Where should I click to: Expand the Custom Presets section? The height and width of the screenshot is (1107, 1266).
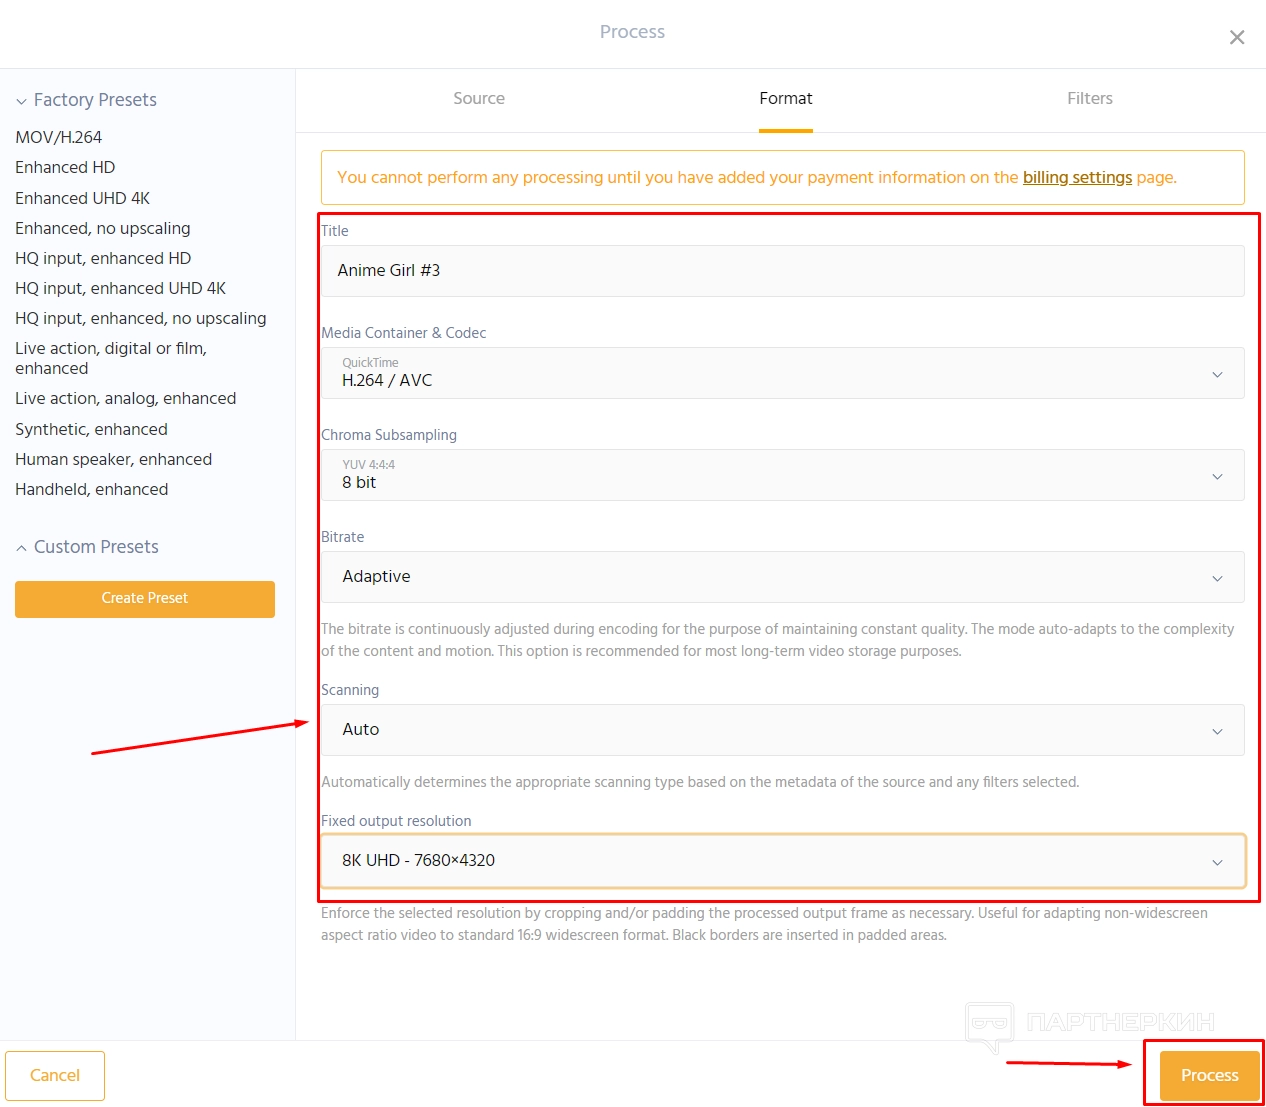(87, 547)
